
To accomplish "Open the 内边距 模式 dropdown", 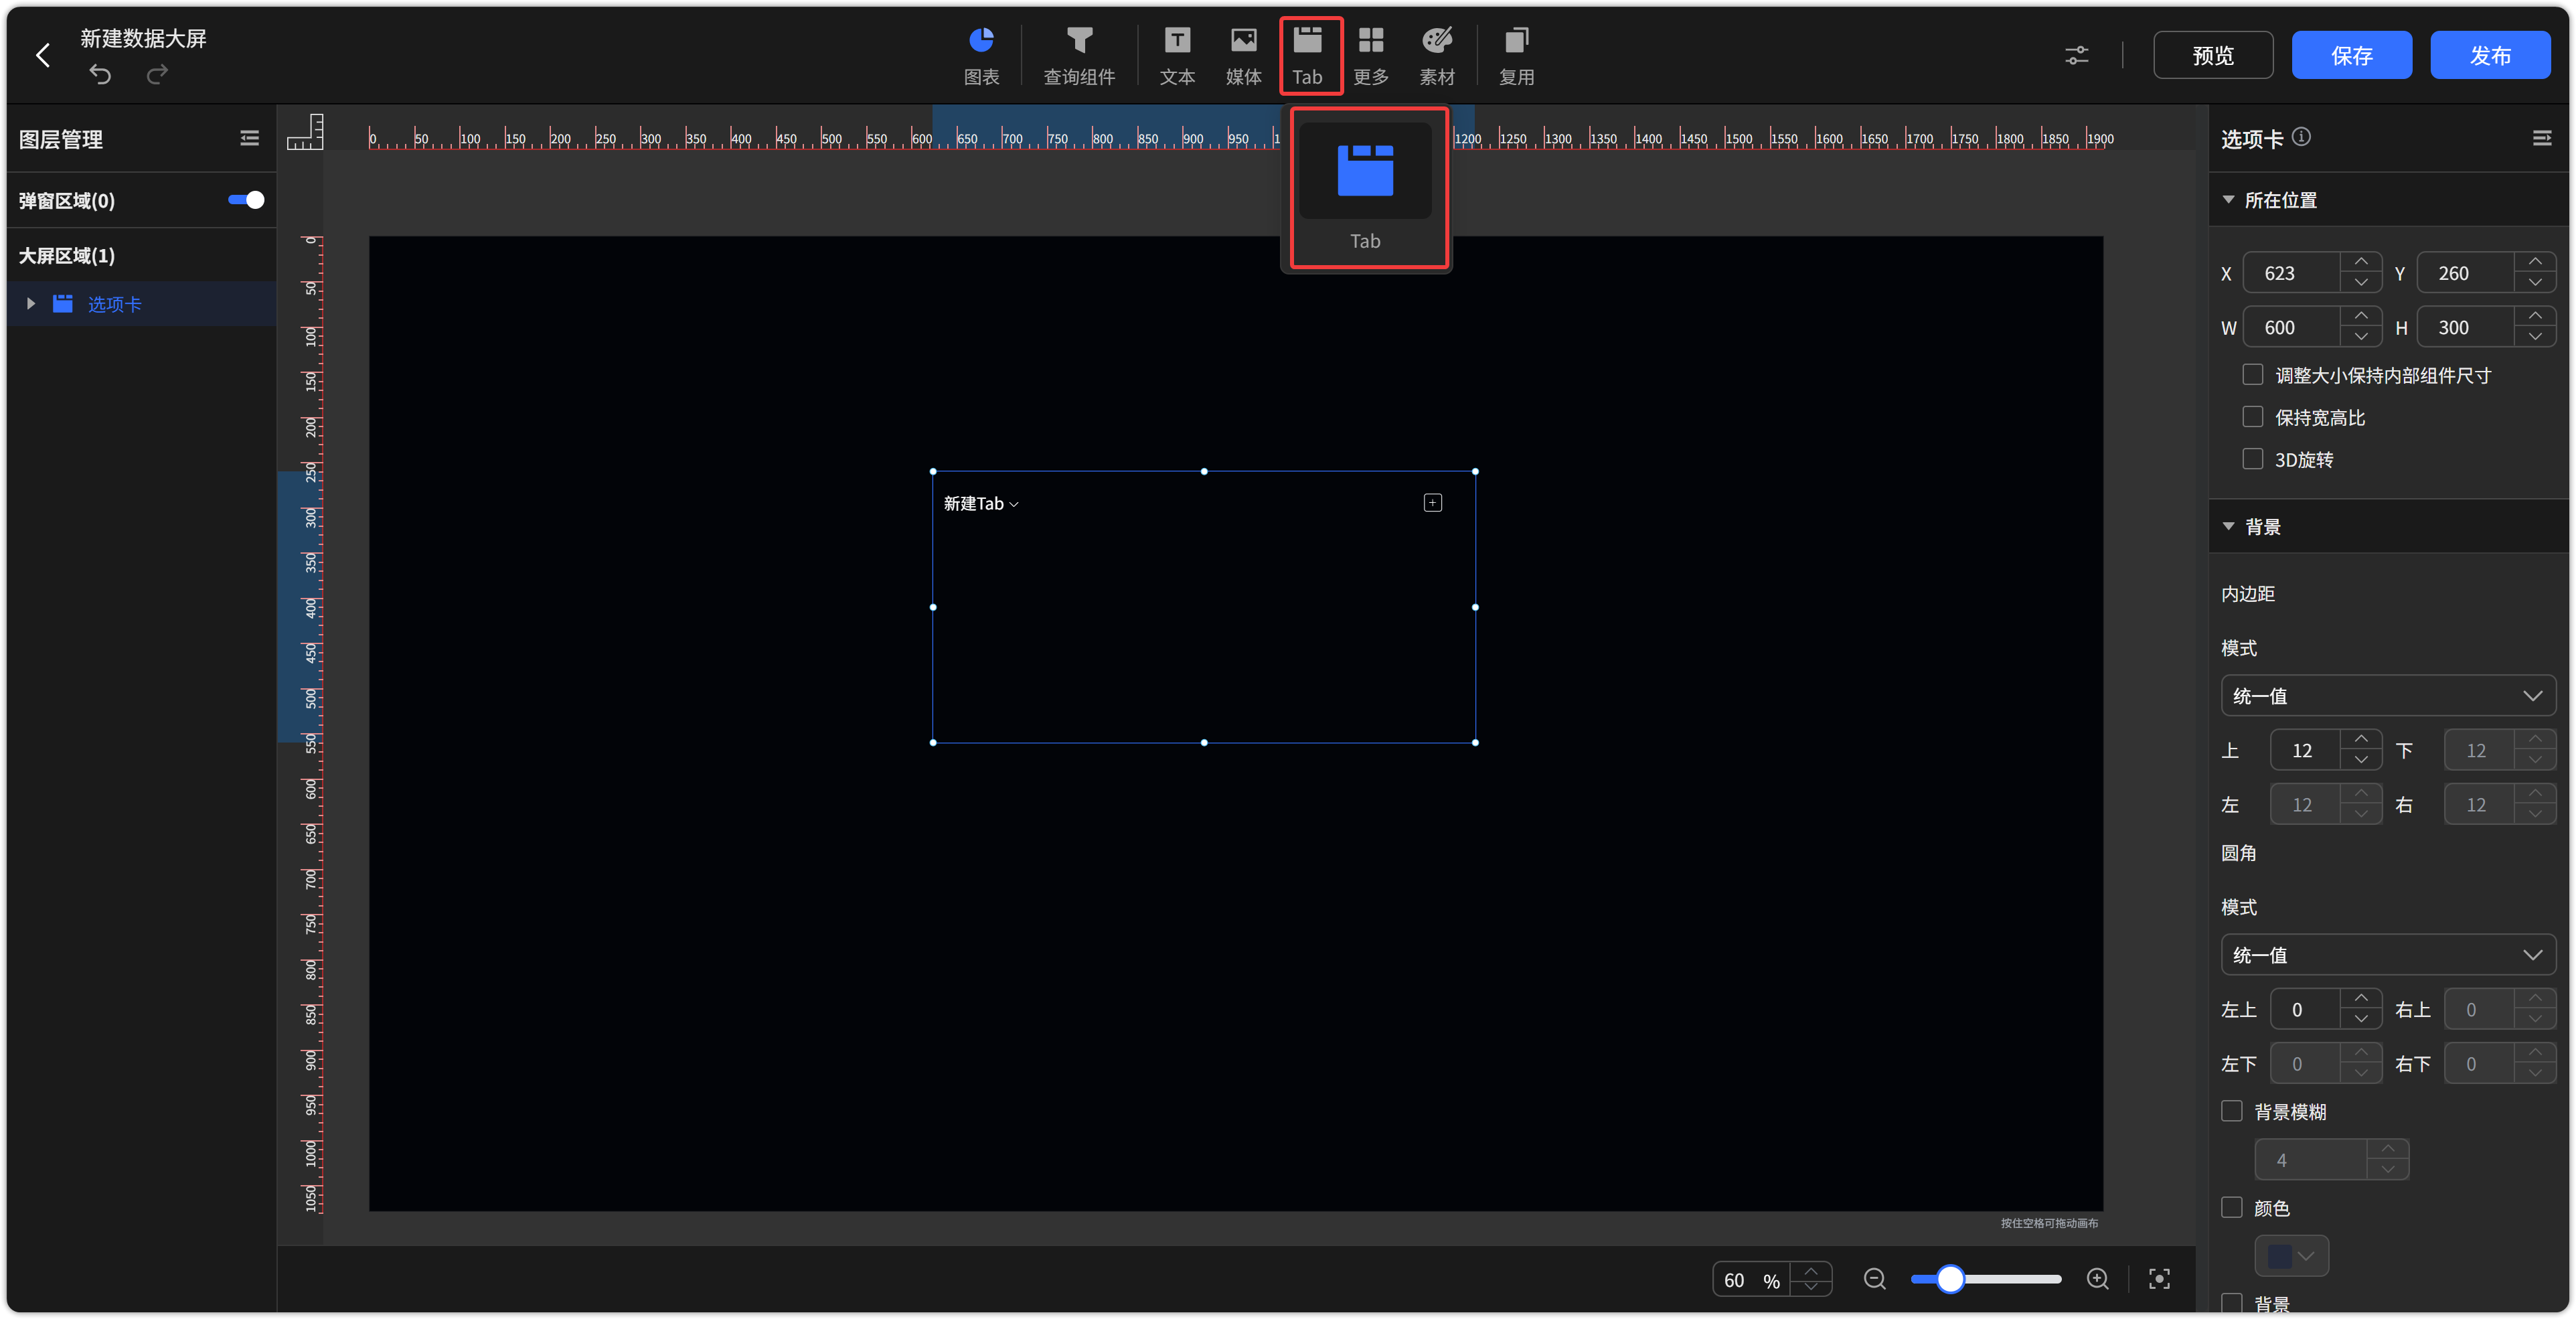I will [x=2387, y=696].
